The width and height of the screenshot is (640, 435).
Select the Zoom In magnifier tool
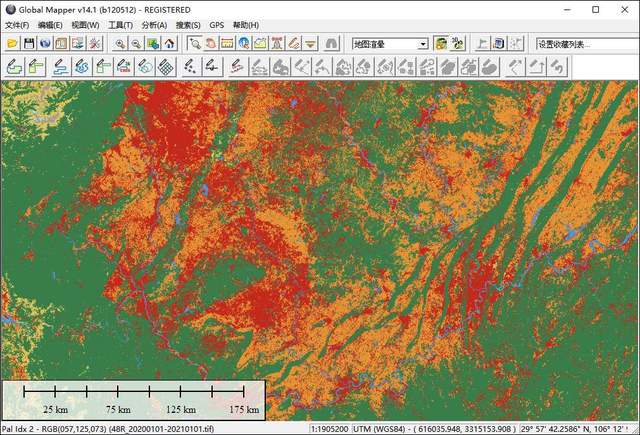tap(120, 44)
